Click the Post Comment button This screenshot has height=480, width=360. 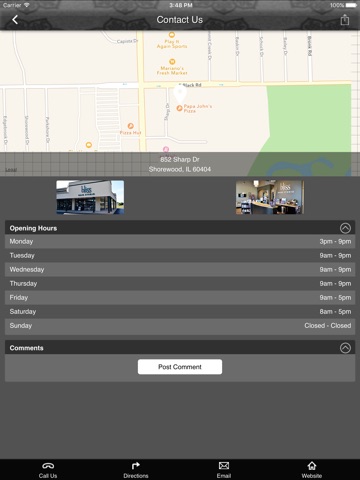[180, 367]
